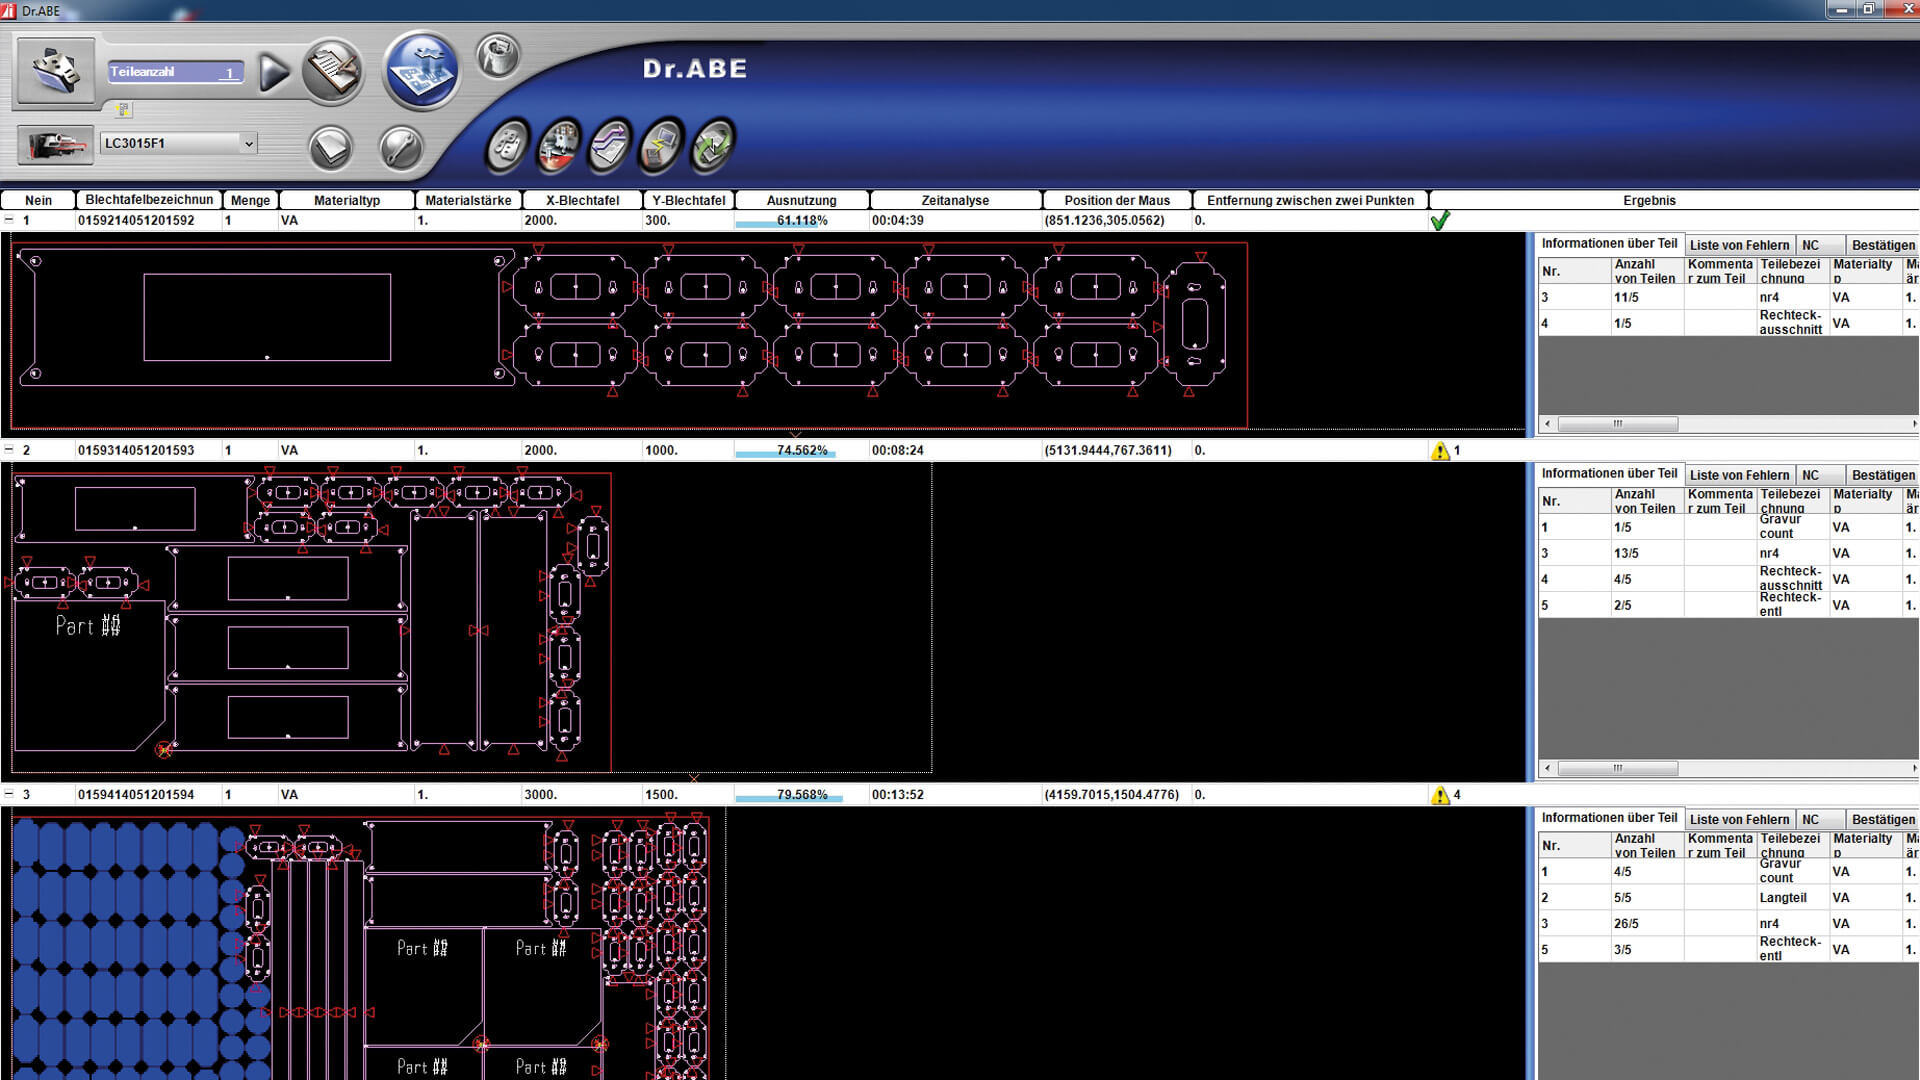This screenshot has height=1080, width=1920.
Task: Open the sheet material icon
Action: tap(331, 149)
